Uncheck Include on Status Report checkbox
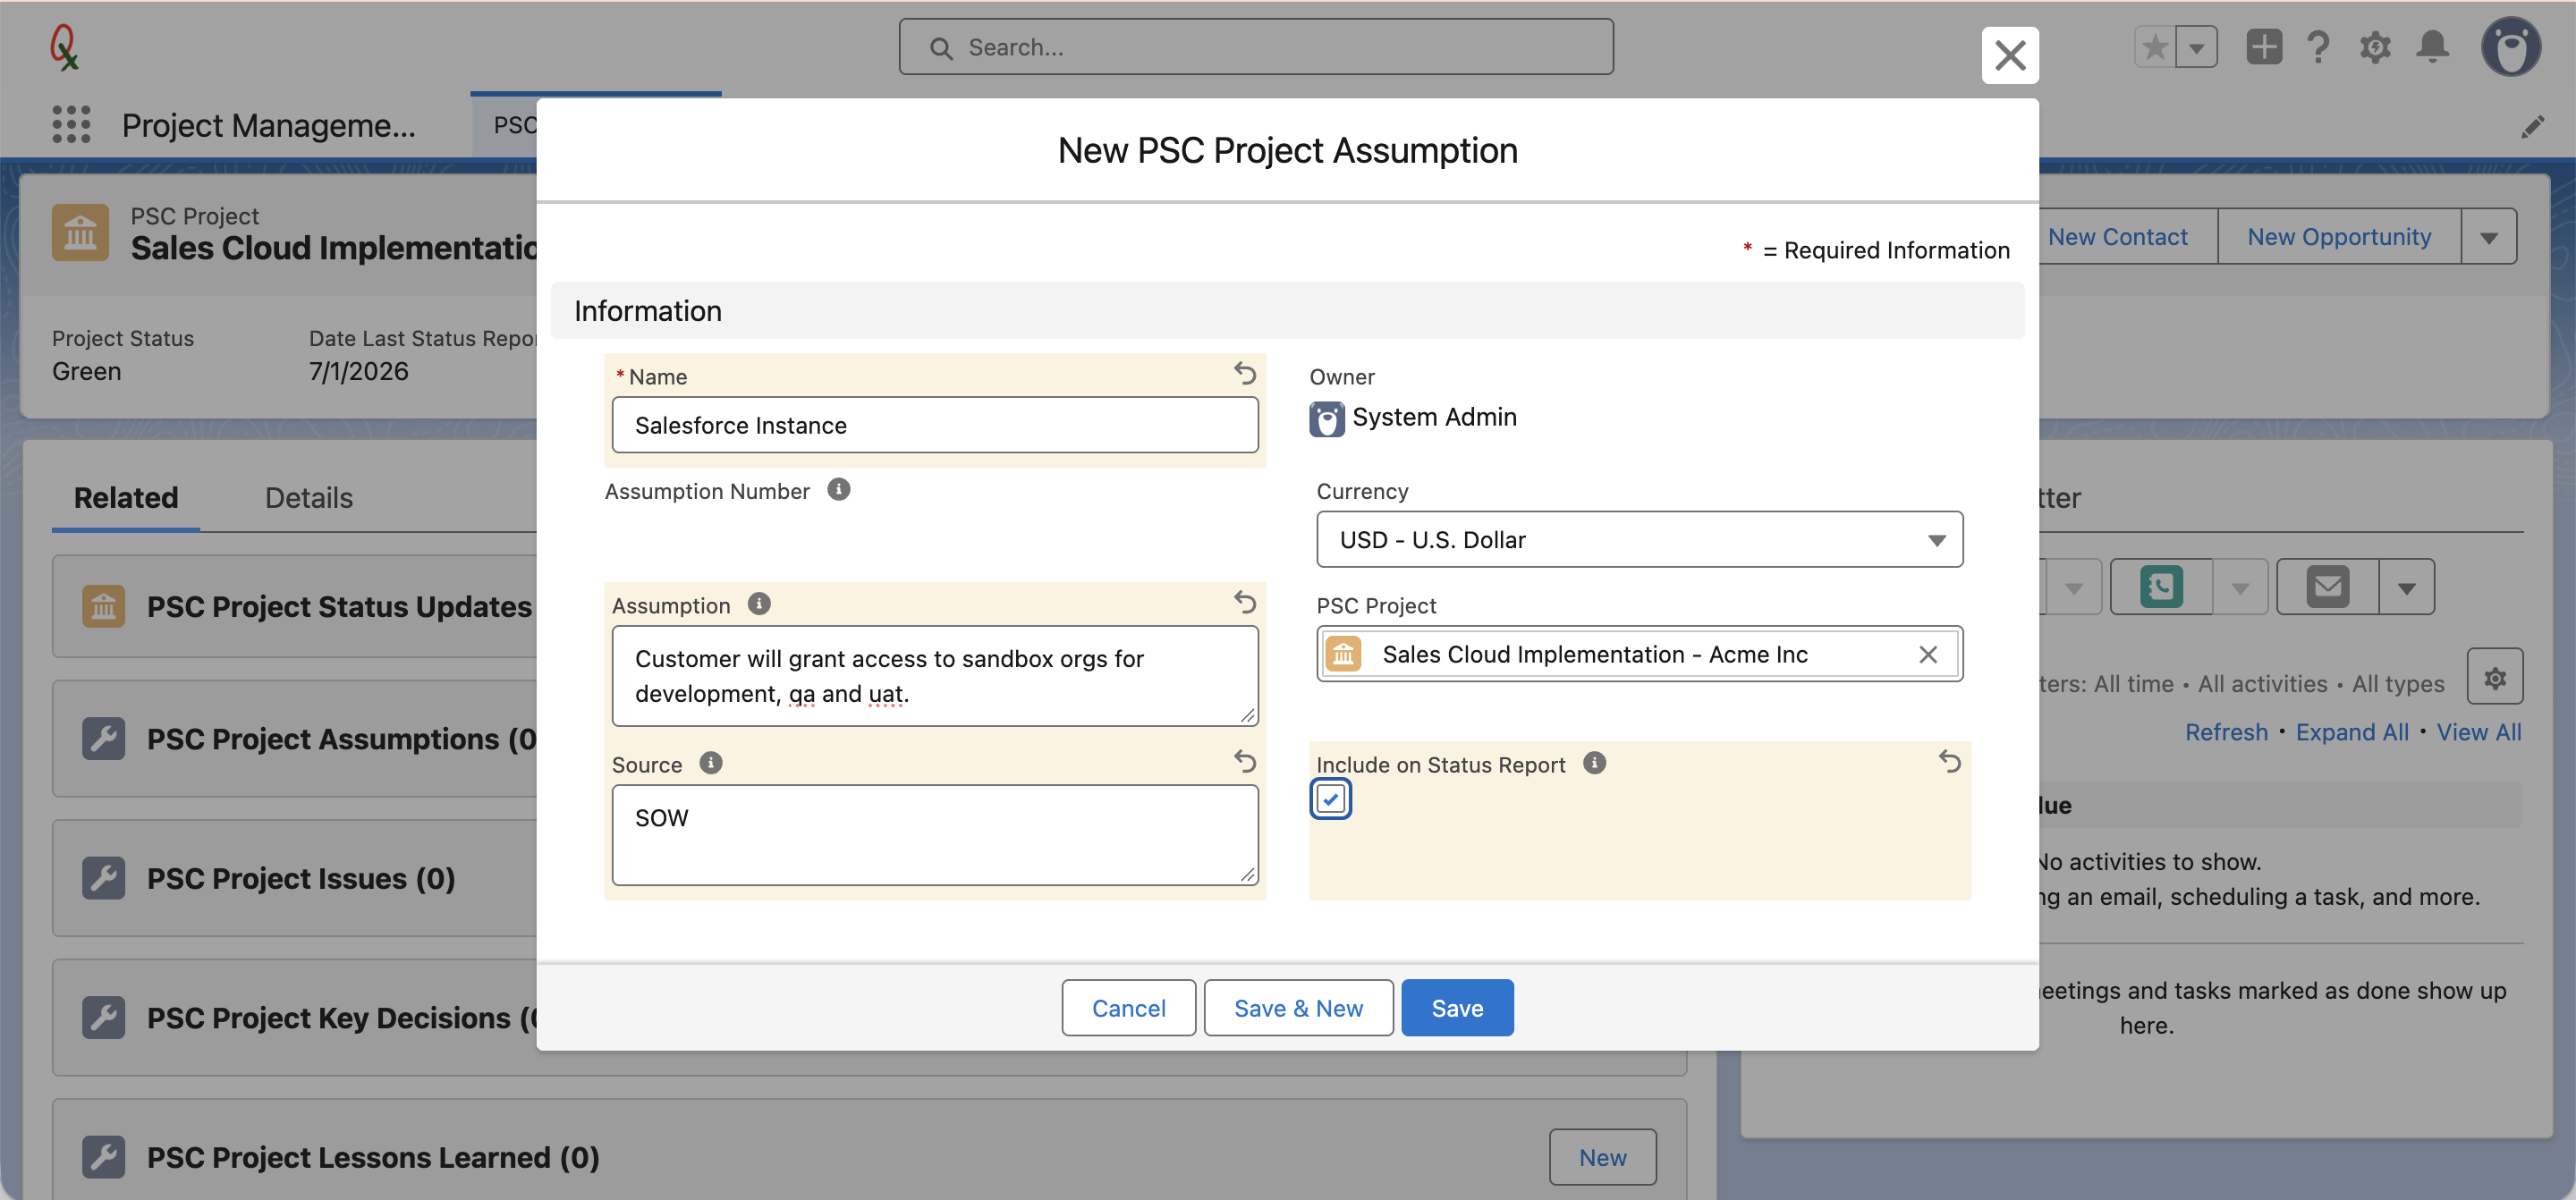This screenshot has height=1200, width=2576. click(x=1331, y=799)
